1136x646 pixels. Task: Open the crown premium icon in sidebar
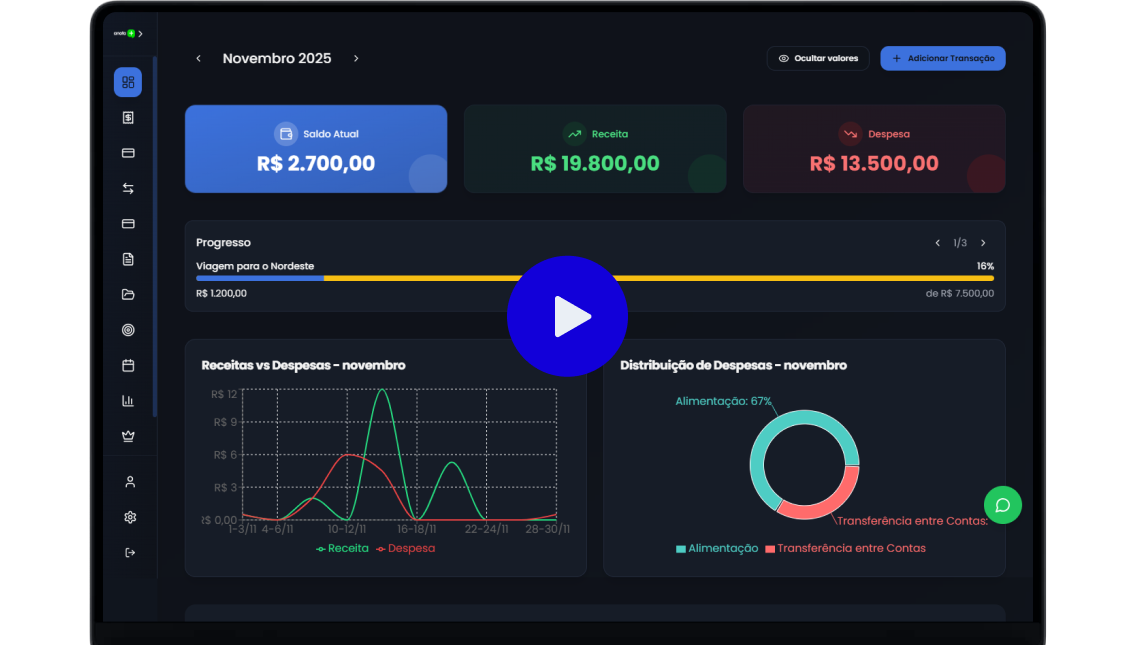pyautogui.click(x=128, y=436)
